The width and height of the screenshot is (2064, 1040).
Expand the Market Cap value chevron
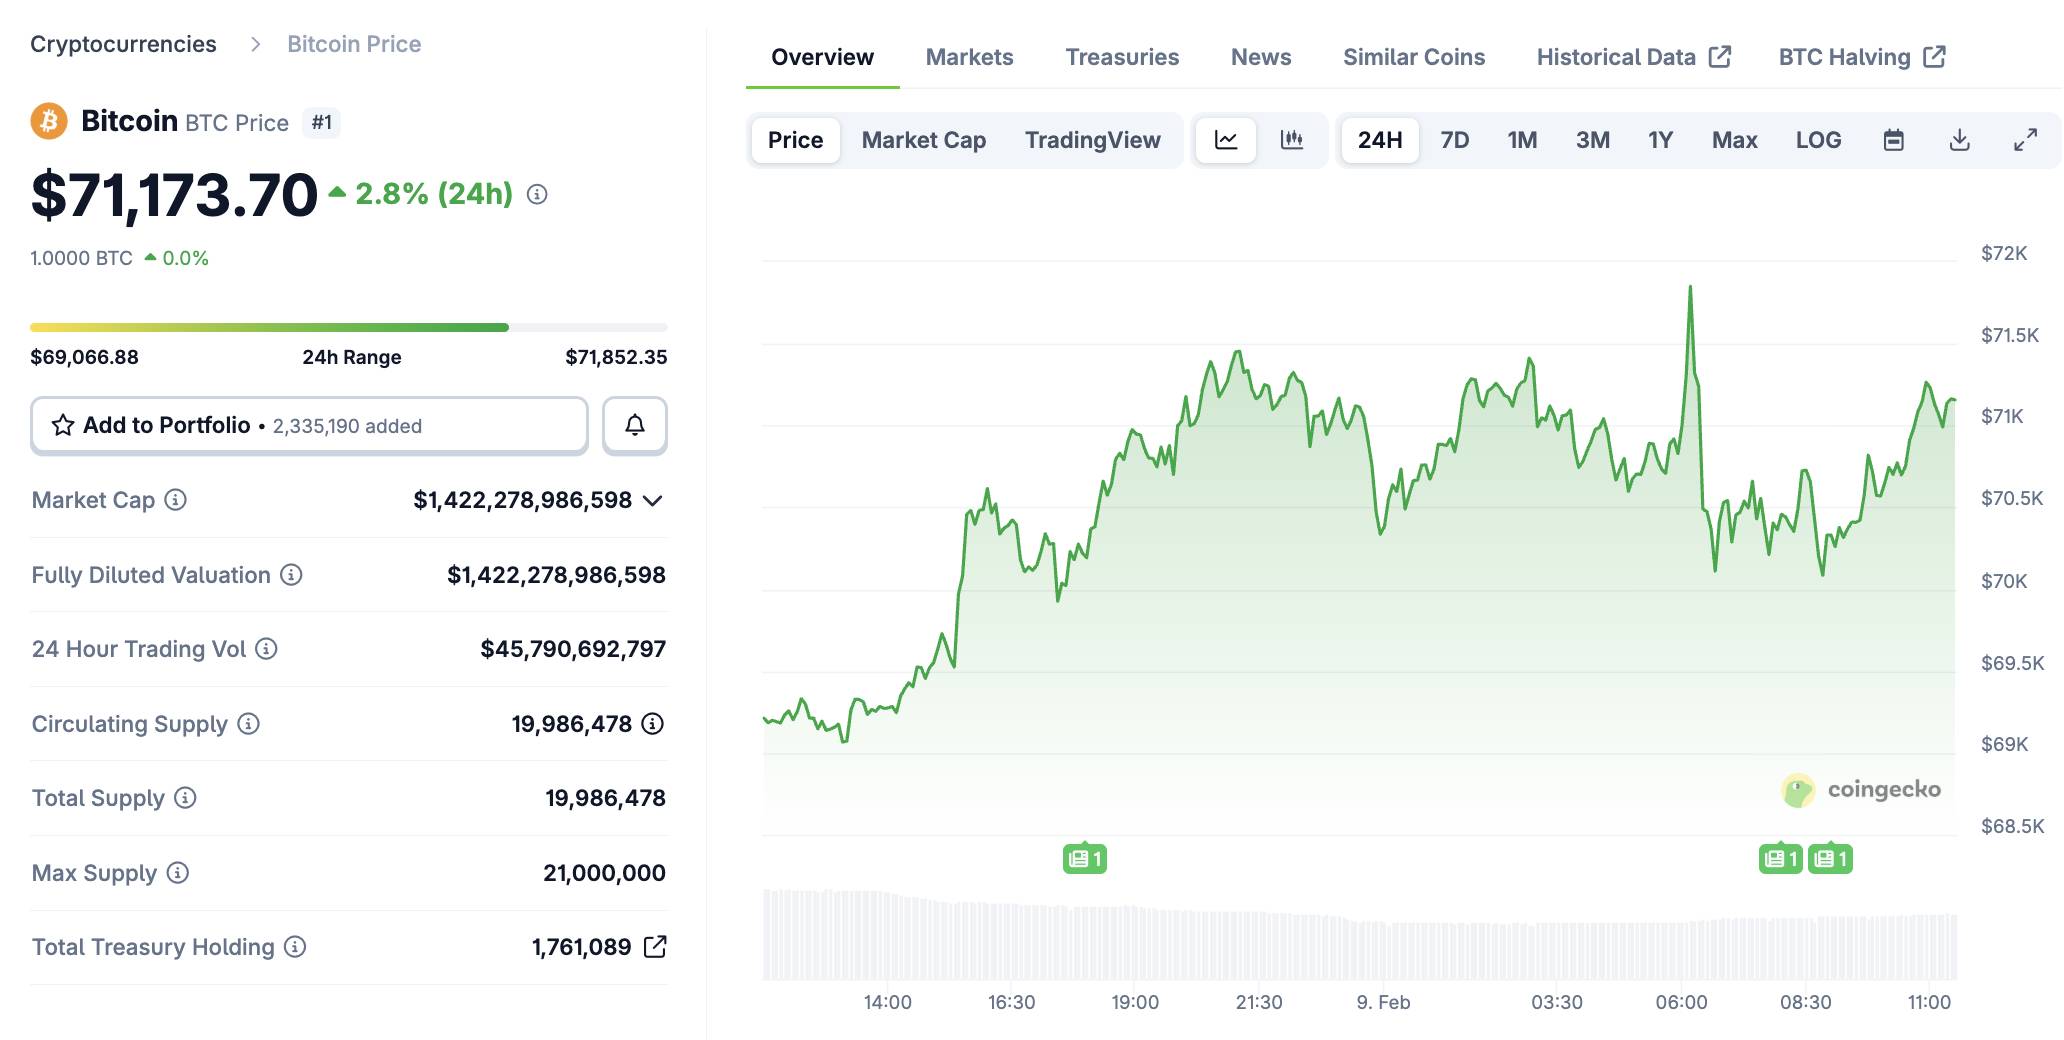click(651, 501)
